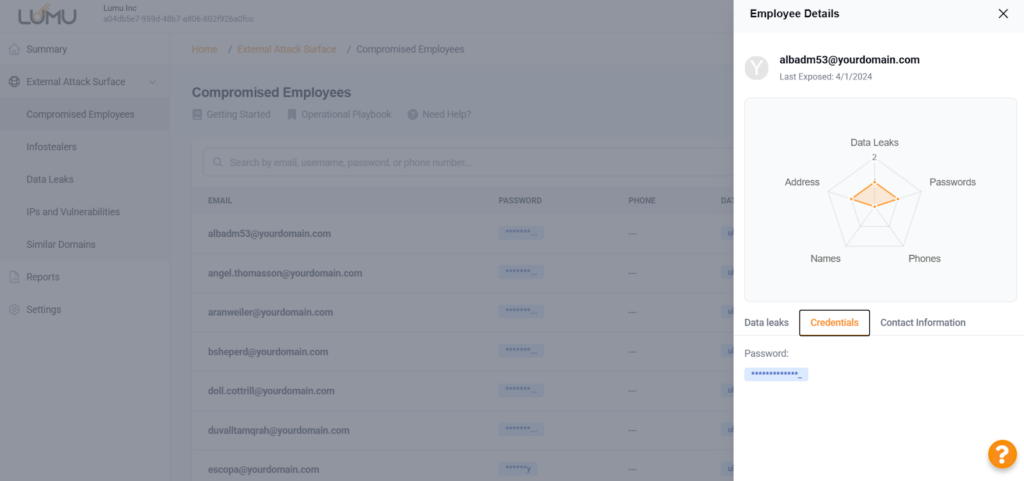Viewport: 1024px width, 481px height.
Task: Click the Home breadcrumb link
Action: [204, 49]
